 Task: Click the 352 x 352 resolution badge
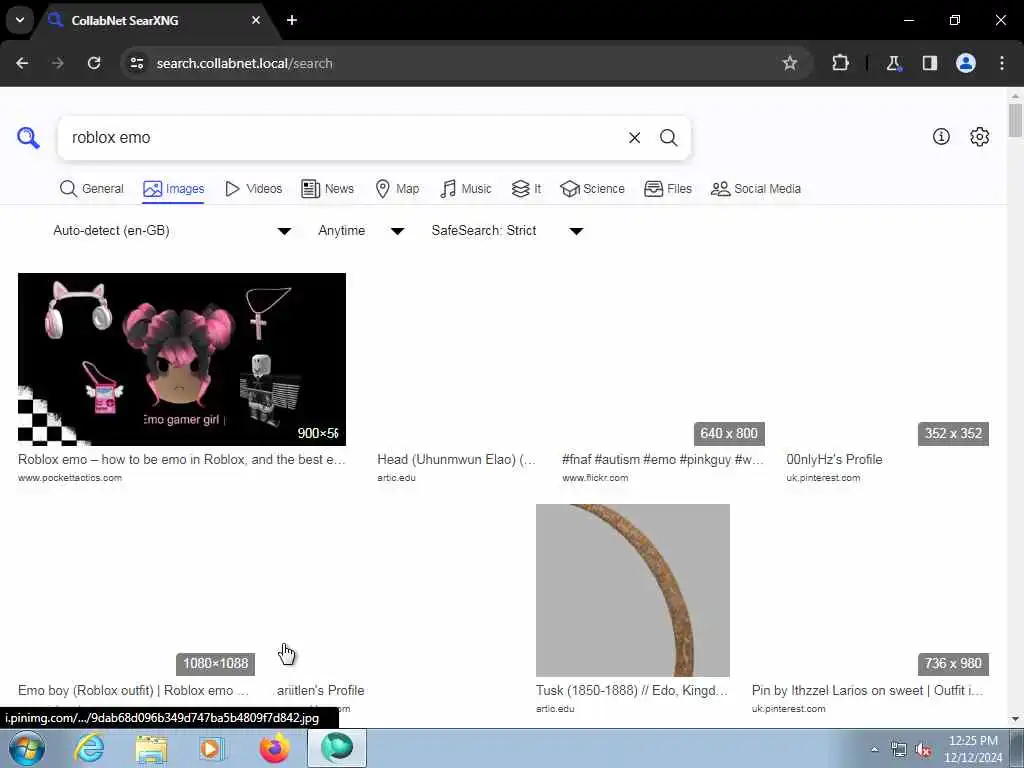pos(953,434)
